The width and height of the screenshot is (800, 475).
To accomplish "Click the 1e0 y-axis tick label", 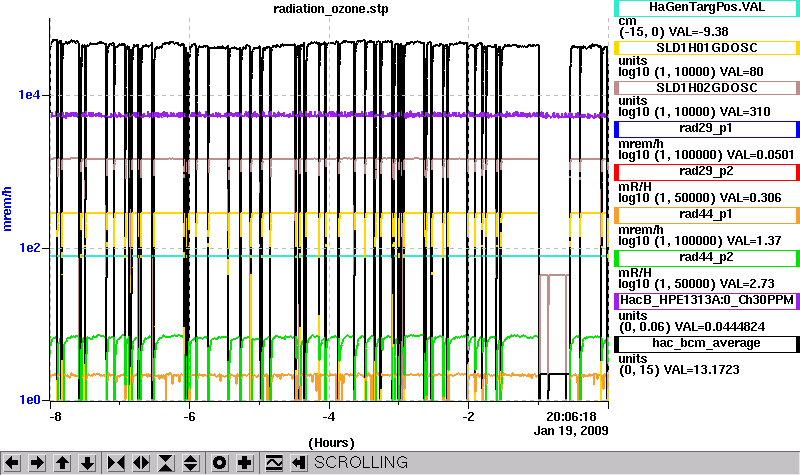I will pos(29,399).
